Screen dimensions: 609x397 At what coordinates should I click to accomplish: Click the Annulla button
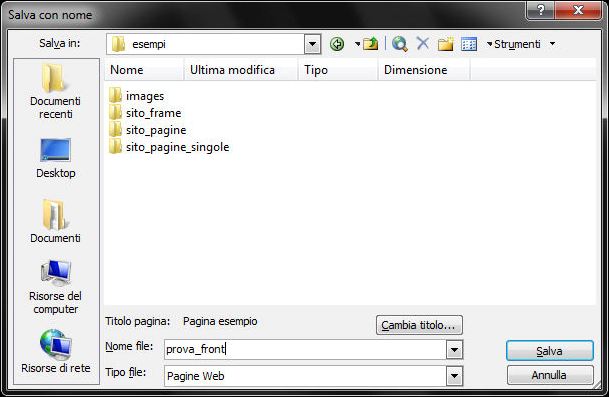click(x=550, y=375)
